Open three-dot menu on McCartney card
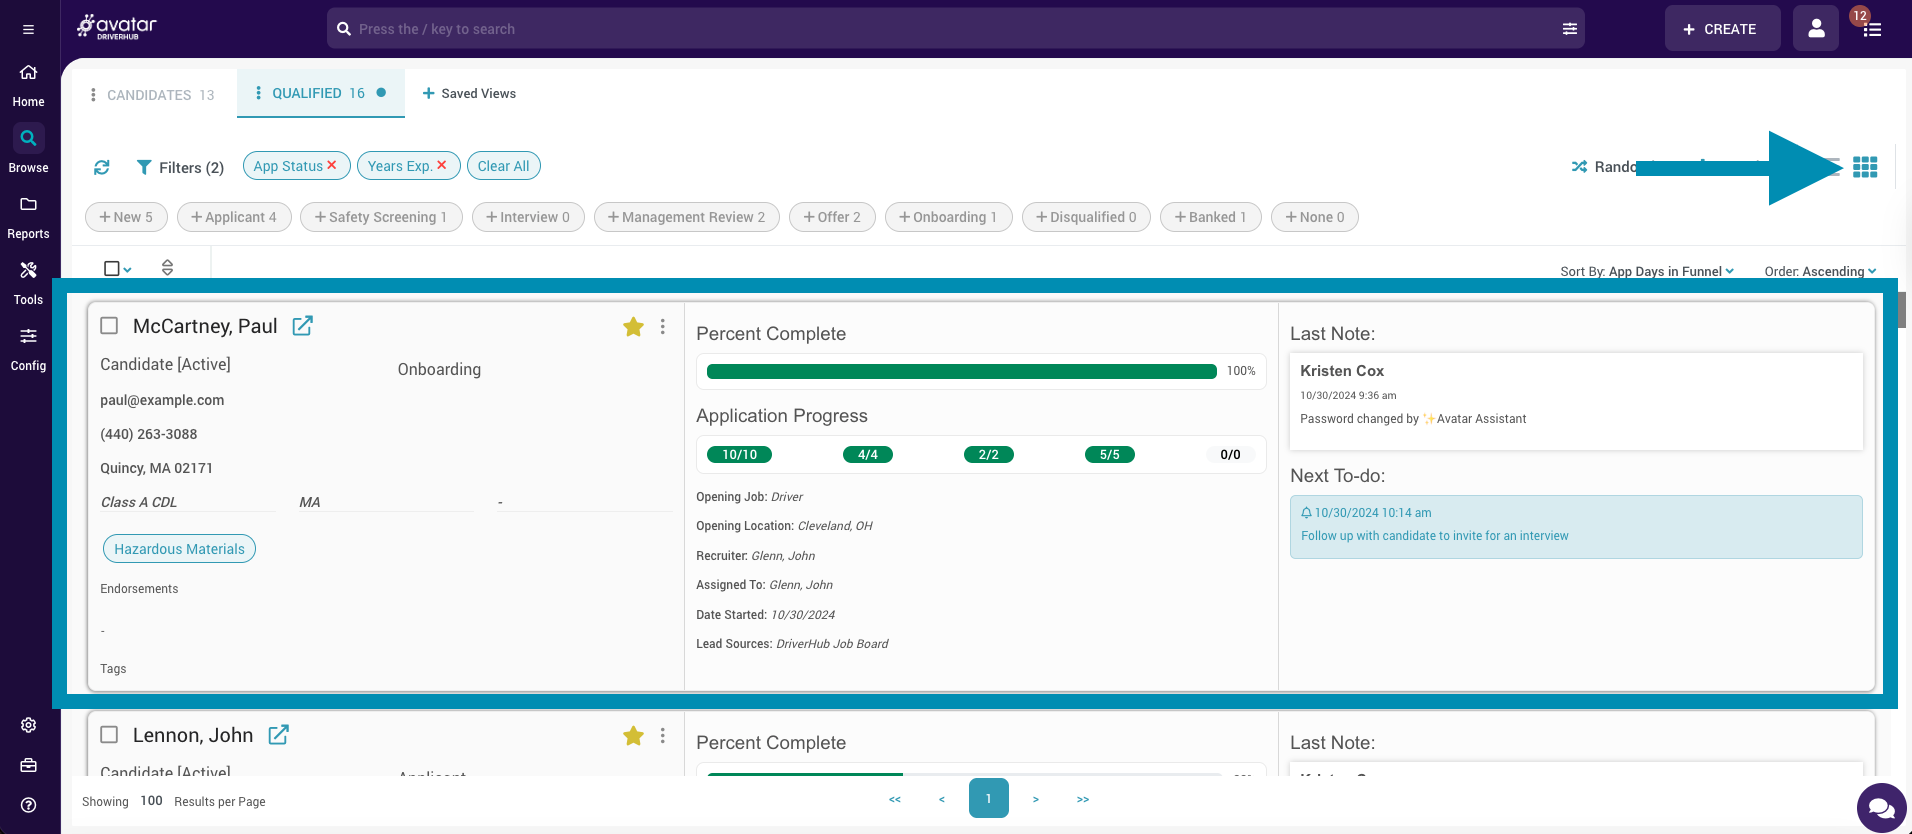The width and height of the screenshot is (1912, 834). pyautogui.click(x=662, y=327)
